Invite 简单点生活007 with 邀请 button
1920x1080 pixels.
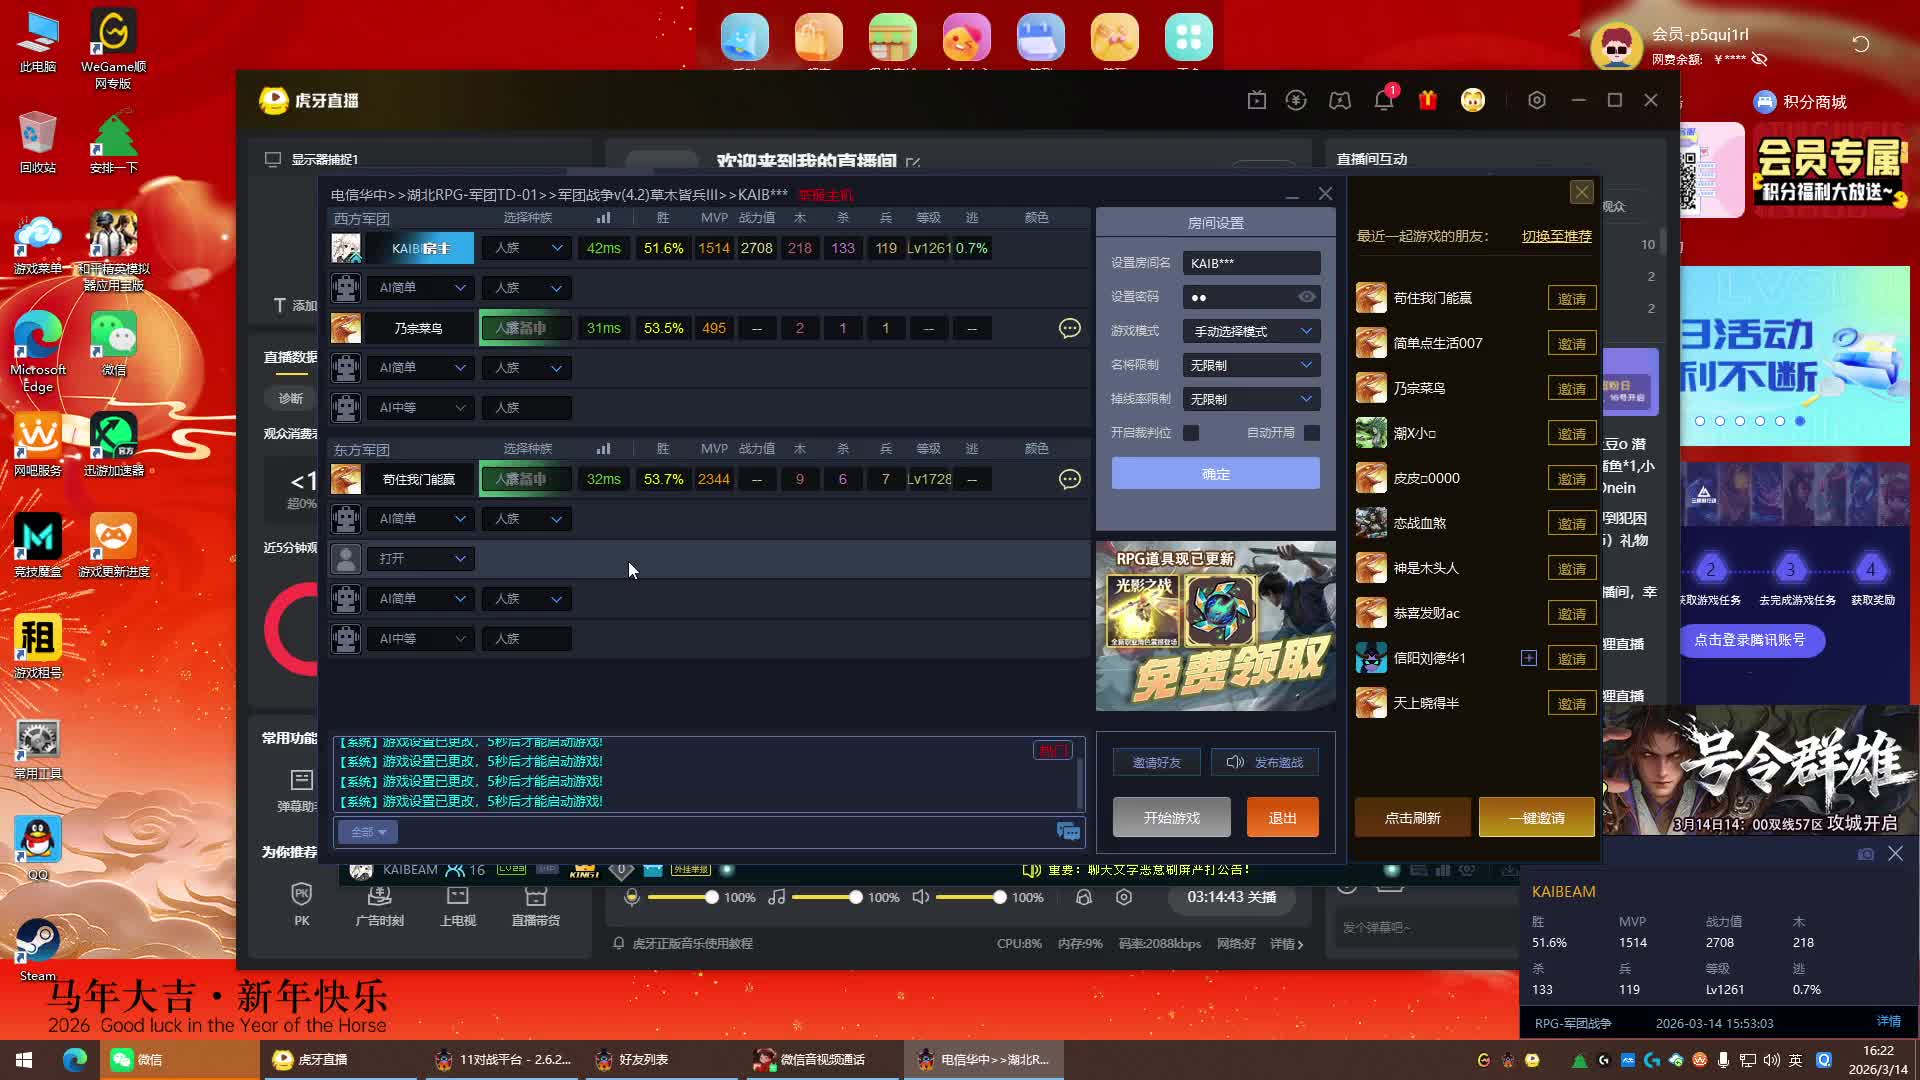tap(1571, 344)
